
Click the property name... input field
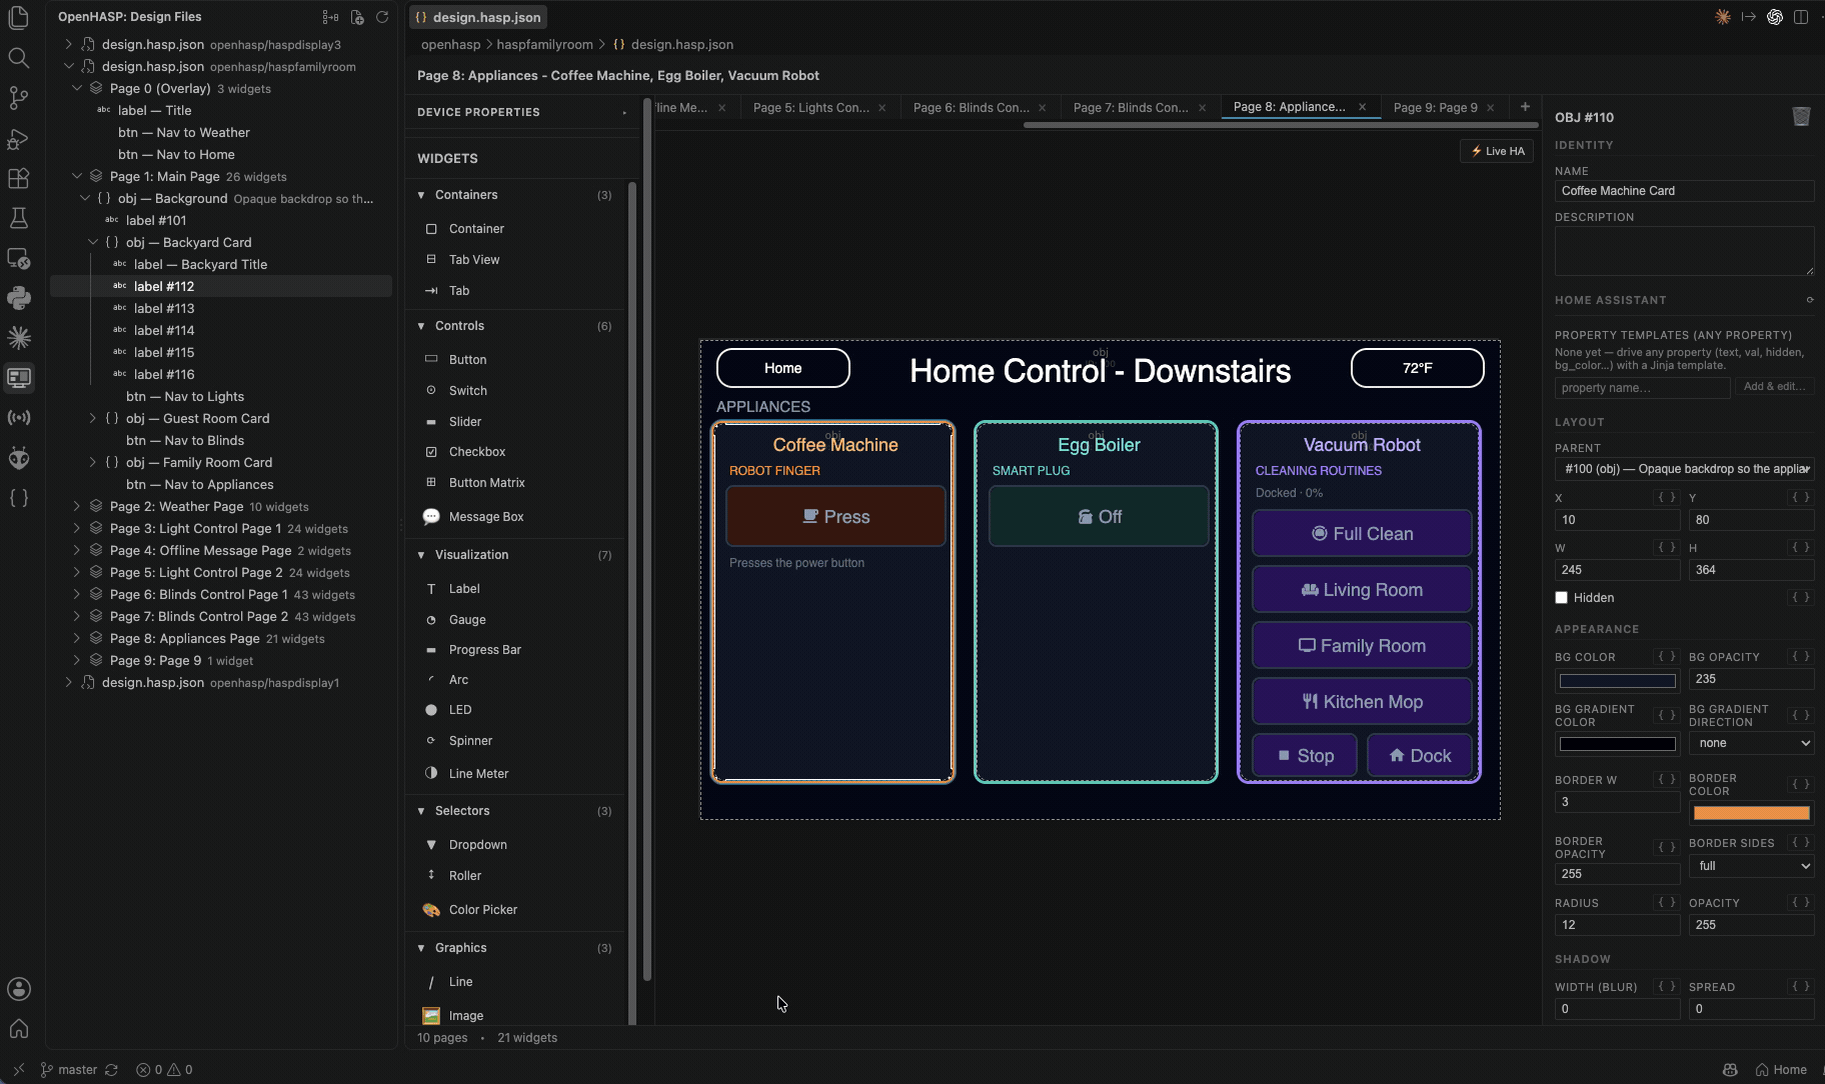click(1642, 388)
